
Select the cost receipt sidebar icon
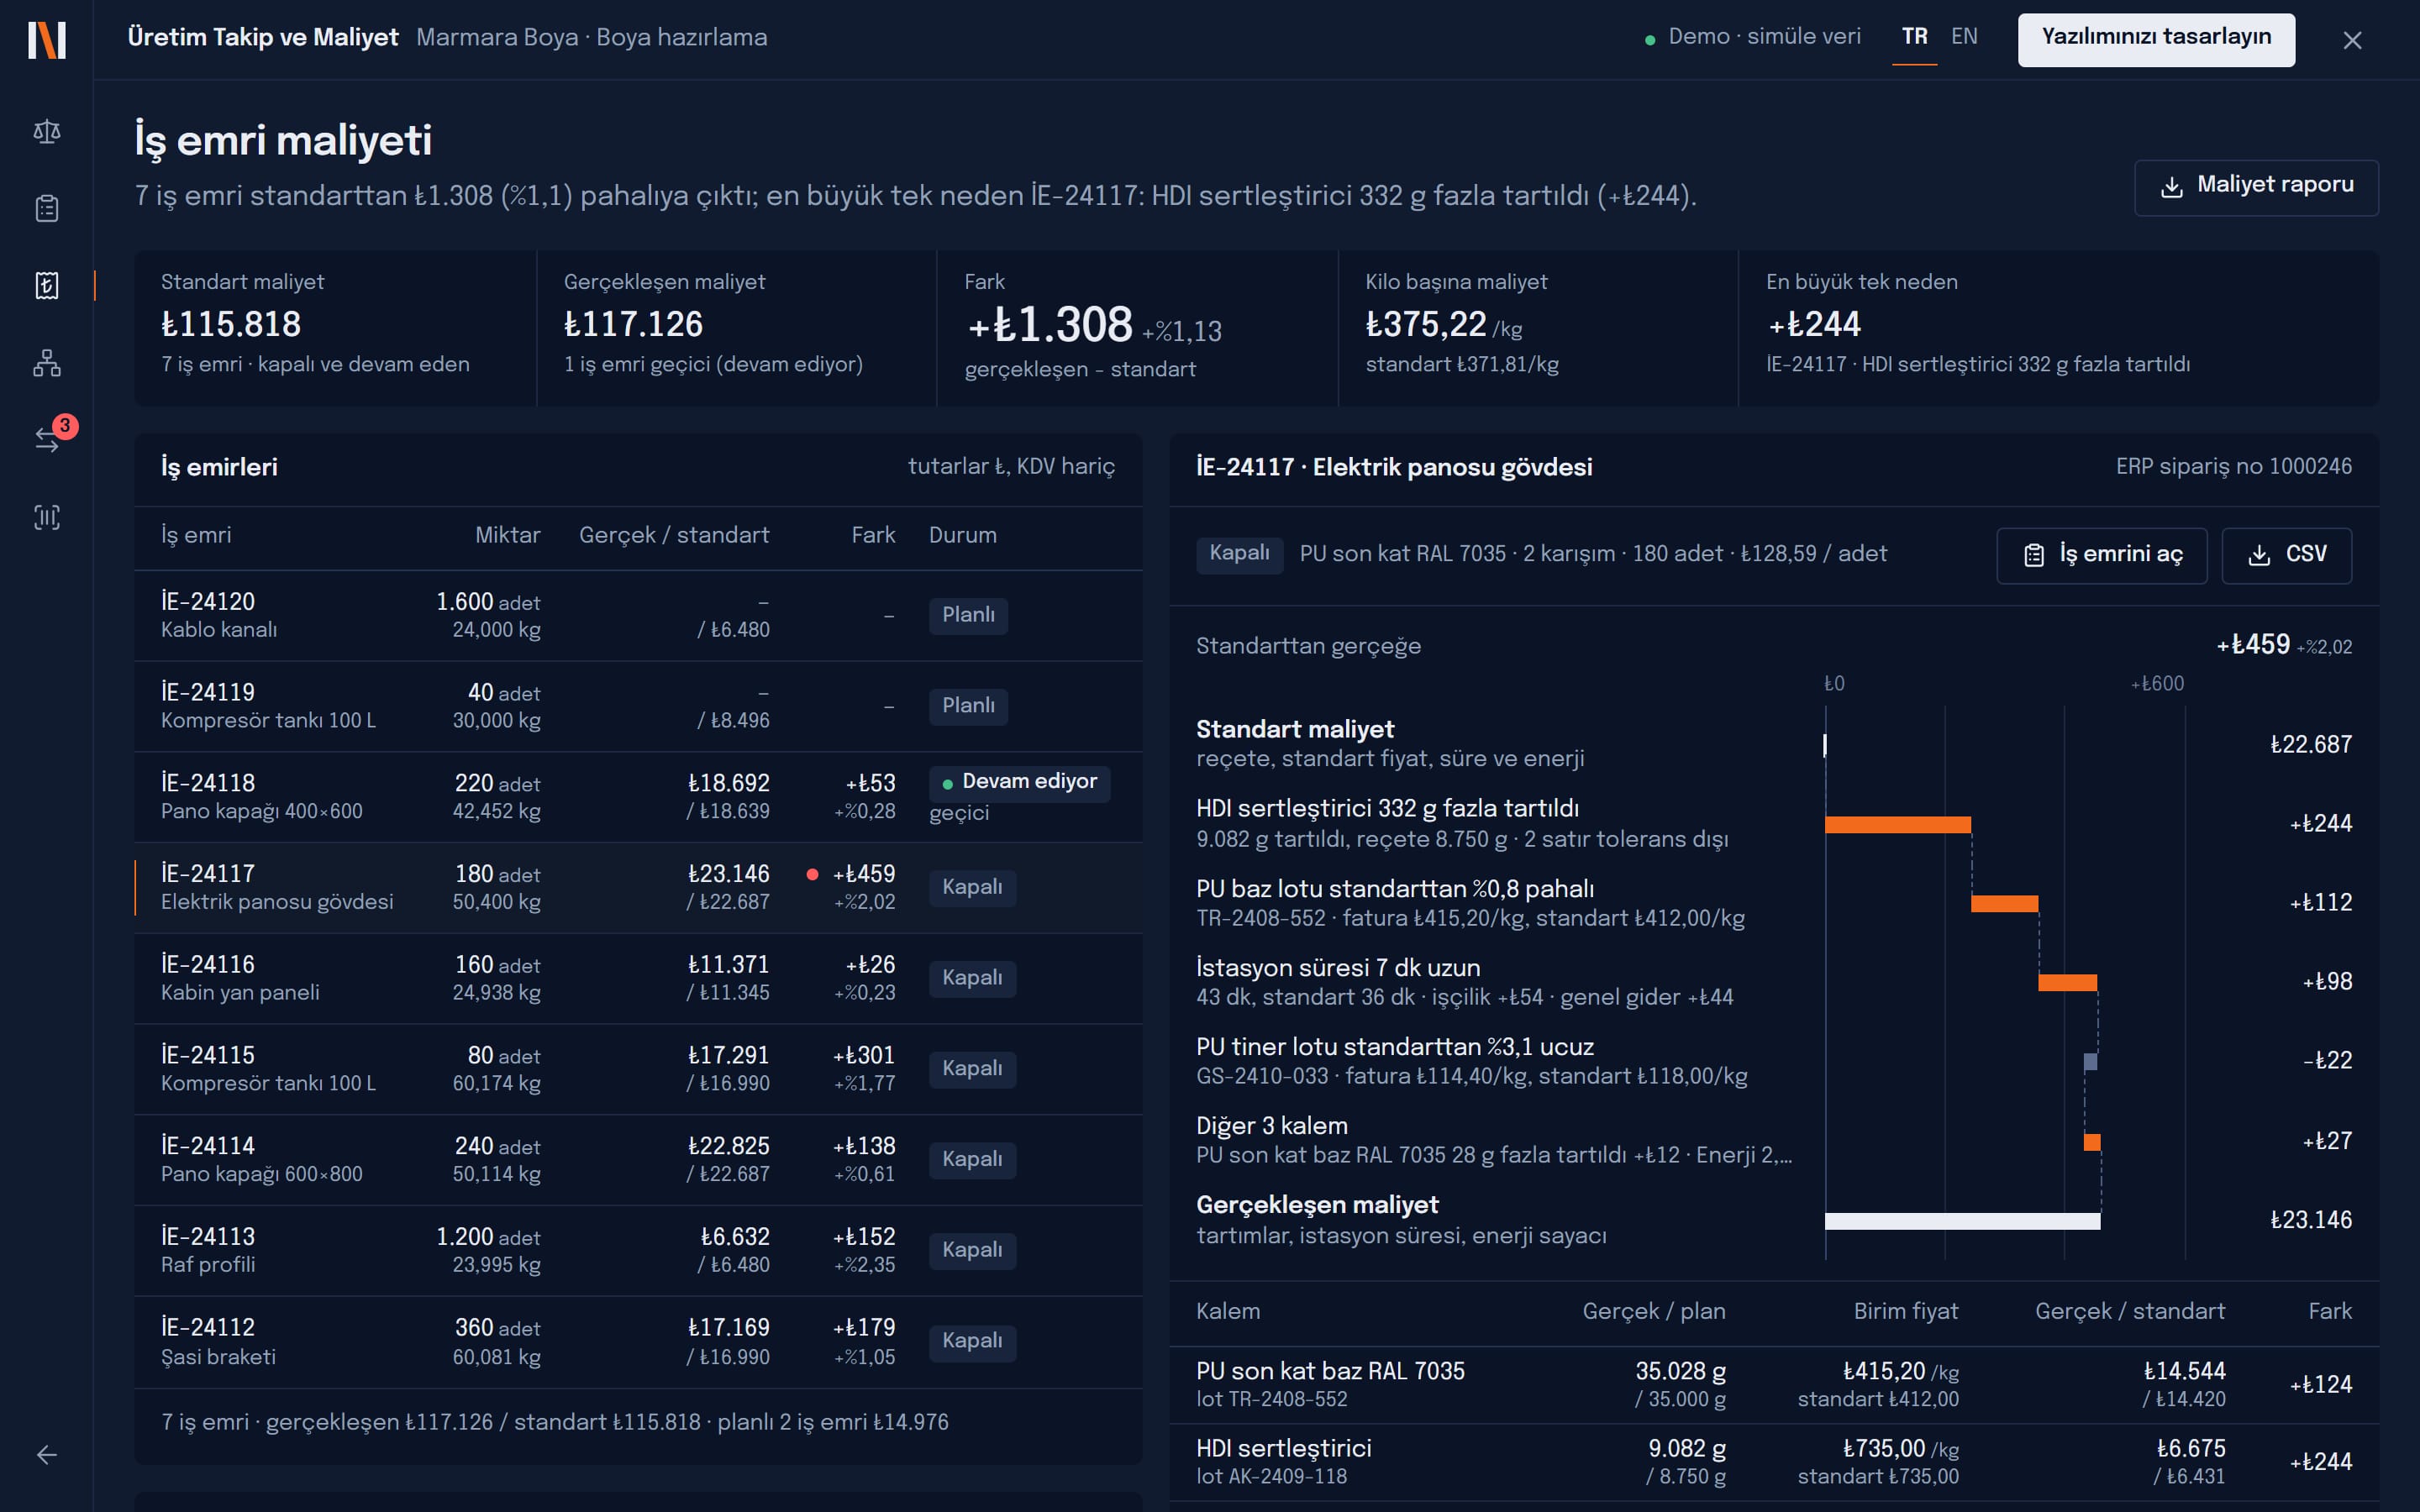tap(47, 285)
